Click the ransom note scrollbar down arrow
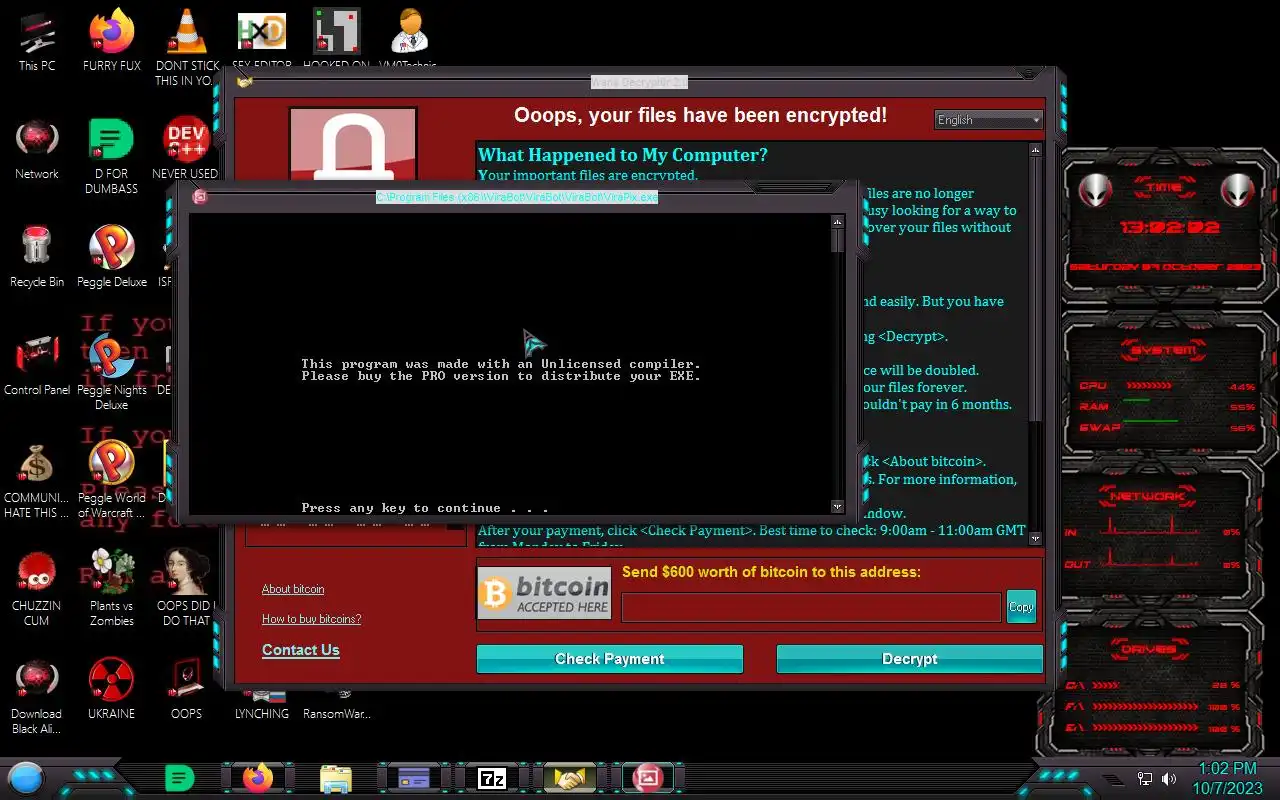1280x800 pixels. (1035, 538)
